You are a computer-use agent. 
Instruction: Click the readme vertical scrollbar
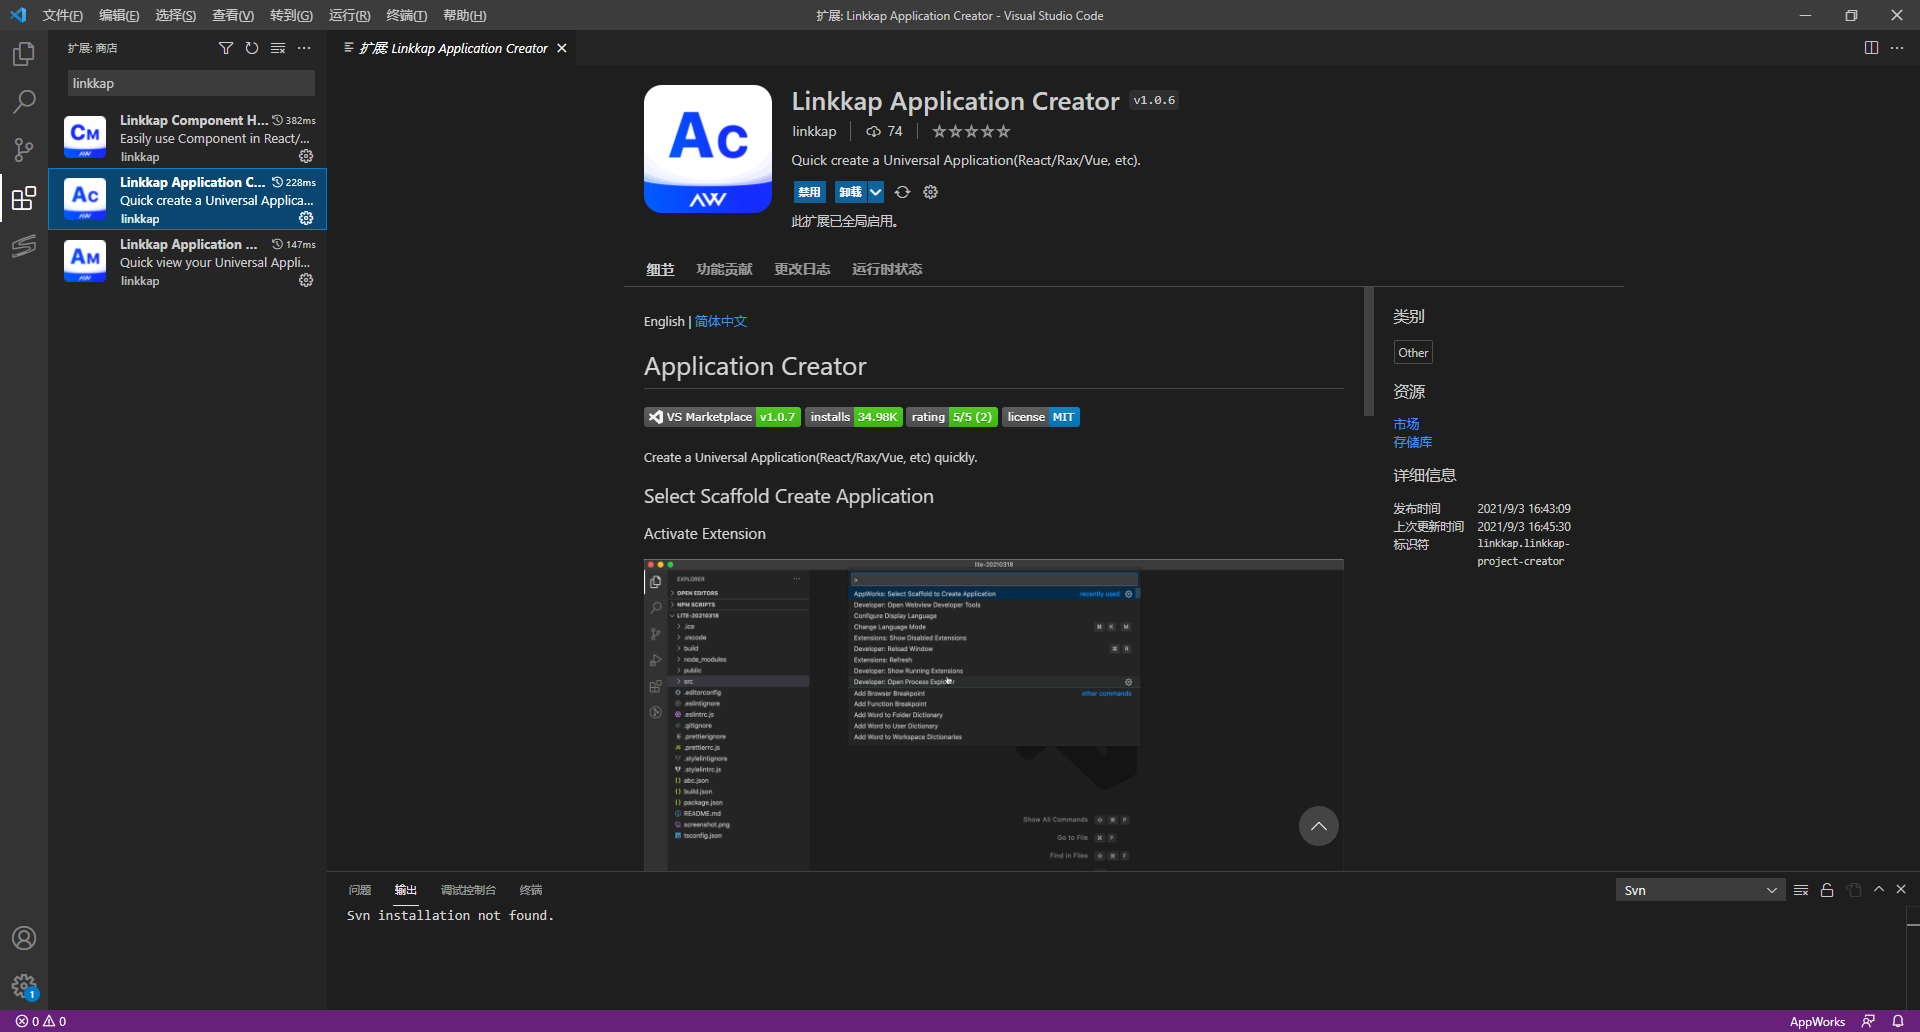coord(1369,351)
